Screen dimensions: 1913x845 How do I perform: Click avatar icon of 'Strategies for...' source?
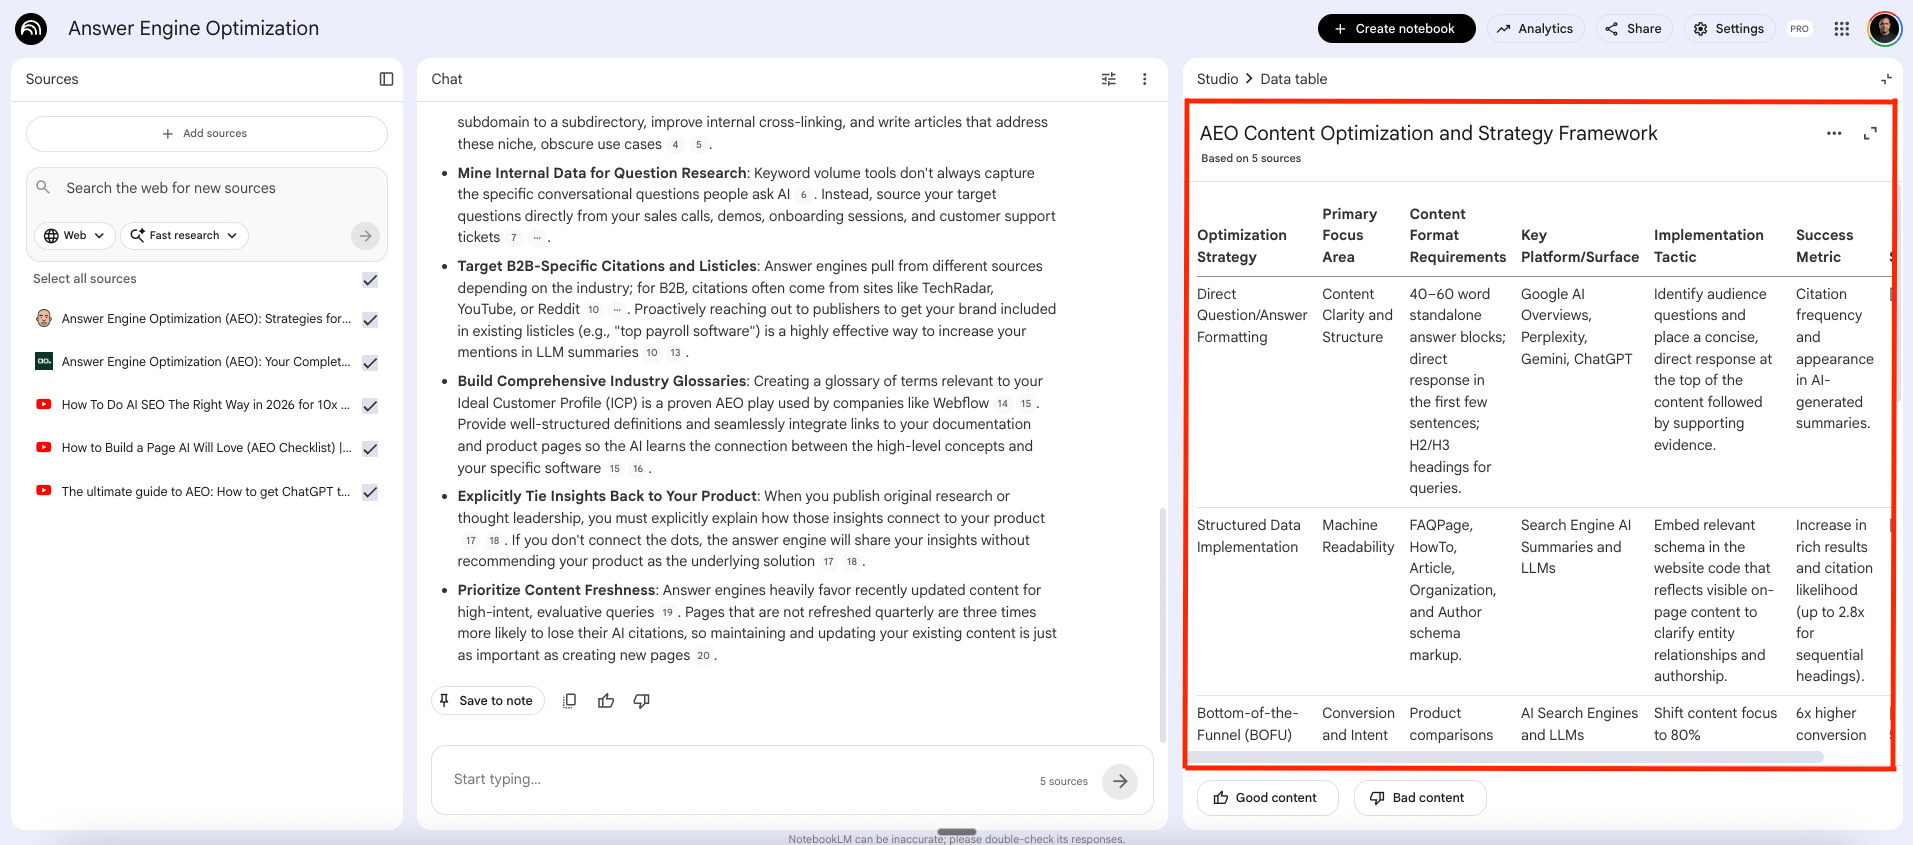click(x=44, y=318)
